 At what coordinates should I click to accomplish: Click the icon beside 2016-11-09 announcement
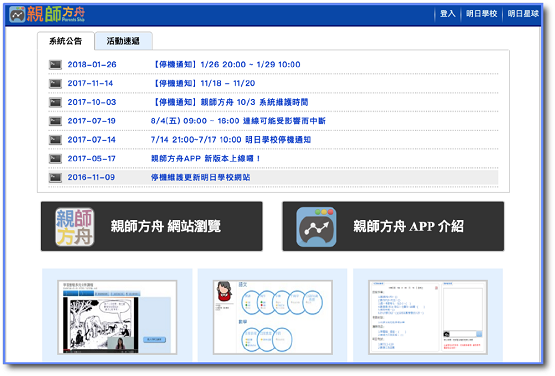click(55, 177)
